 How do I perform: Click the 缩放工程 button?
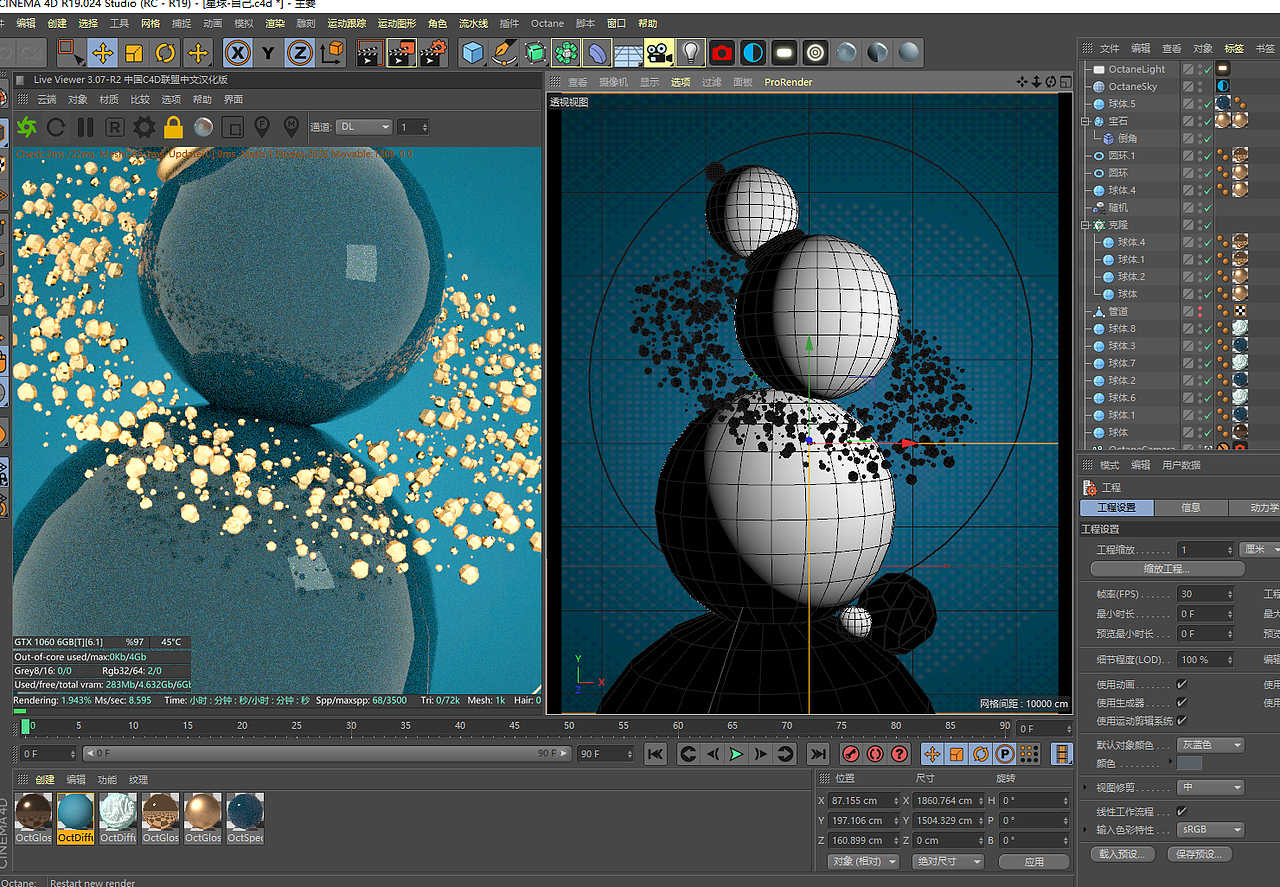1167,569
